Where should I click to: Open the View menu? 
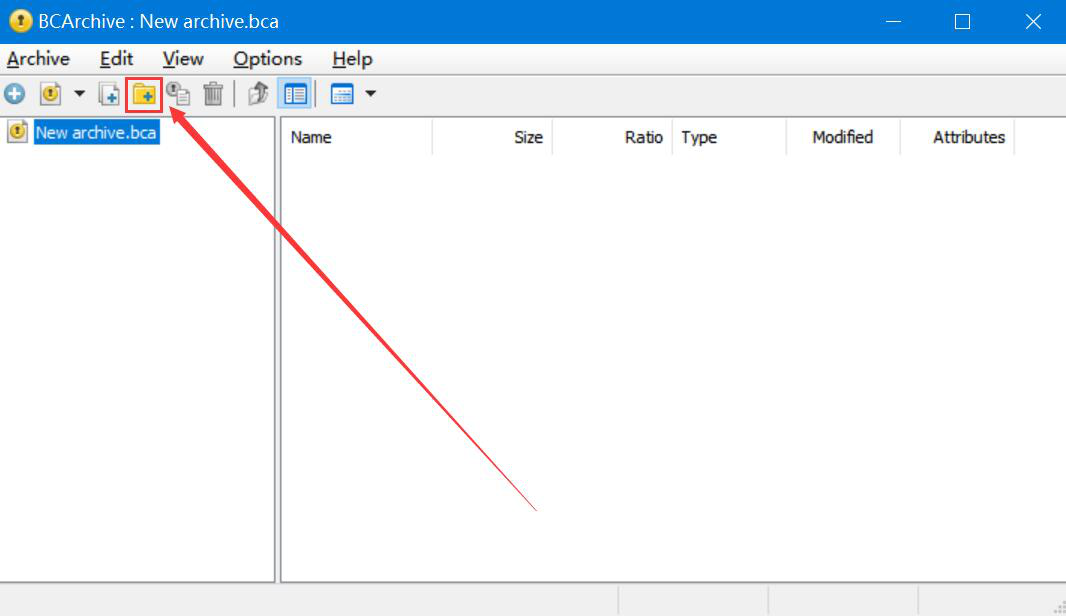[183, 59]
